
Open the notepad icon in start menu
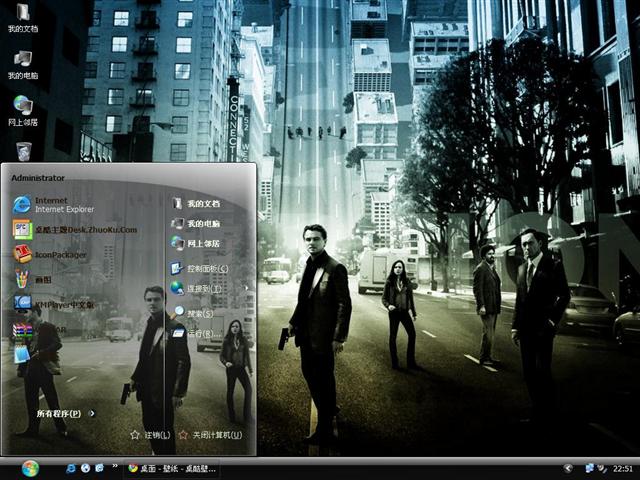(22, 353)
